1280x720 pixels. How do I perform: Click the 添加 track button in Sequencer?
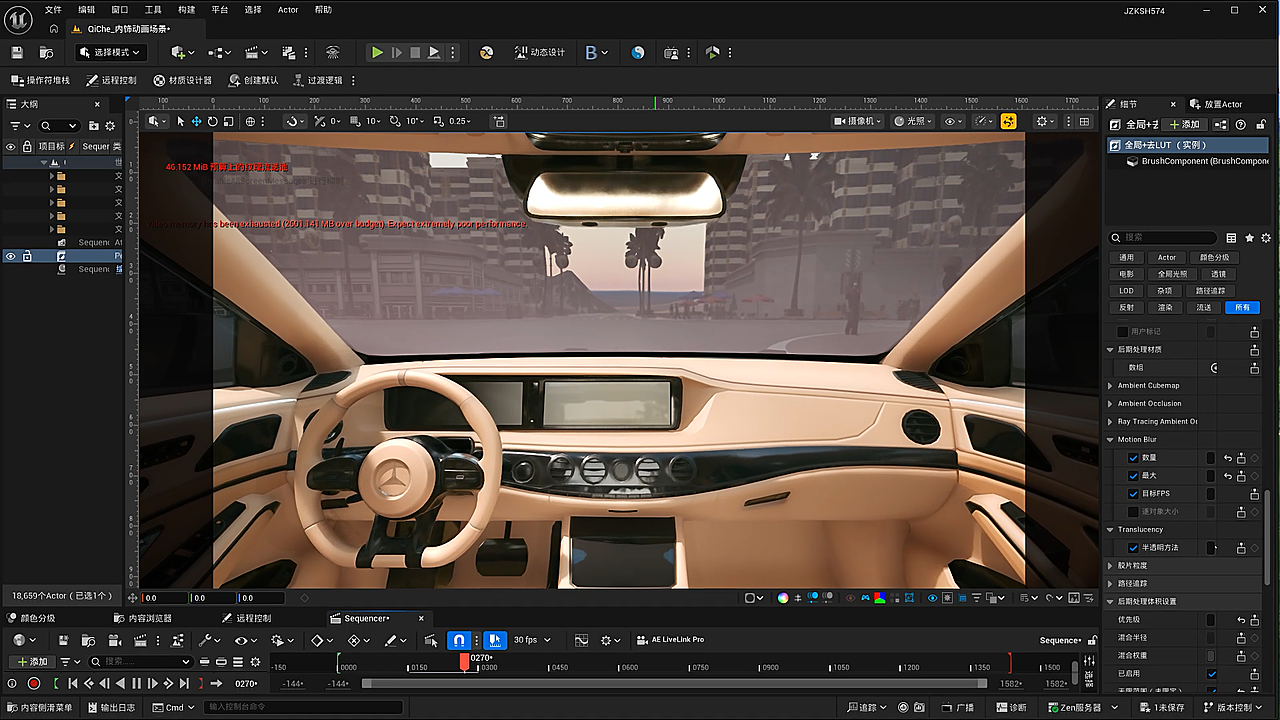coord(32,662)
